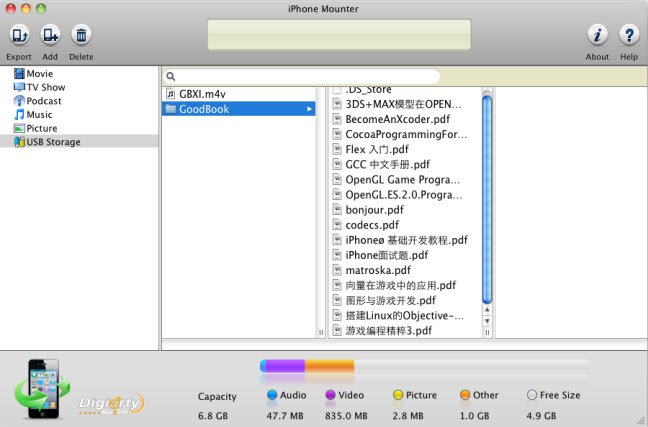The height and width of the screenshot is (427, 648).
Task: Click the purple Video segment of storage bar
Action: point(285,366)
